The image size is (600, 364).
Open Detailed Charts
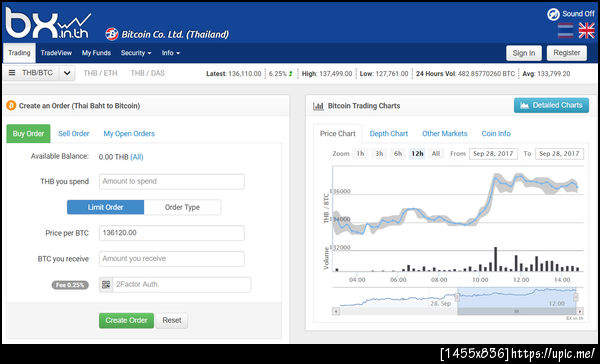pos(551,105)
